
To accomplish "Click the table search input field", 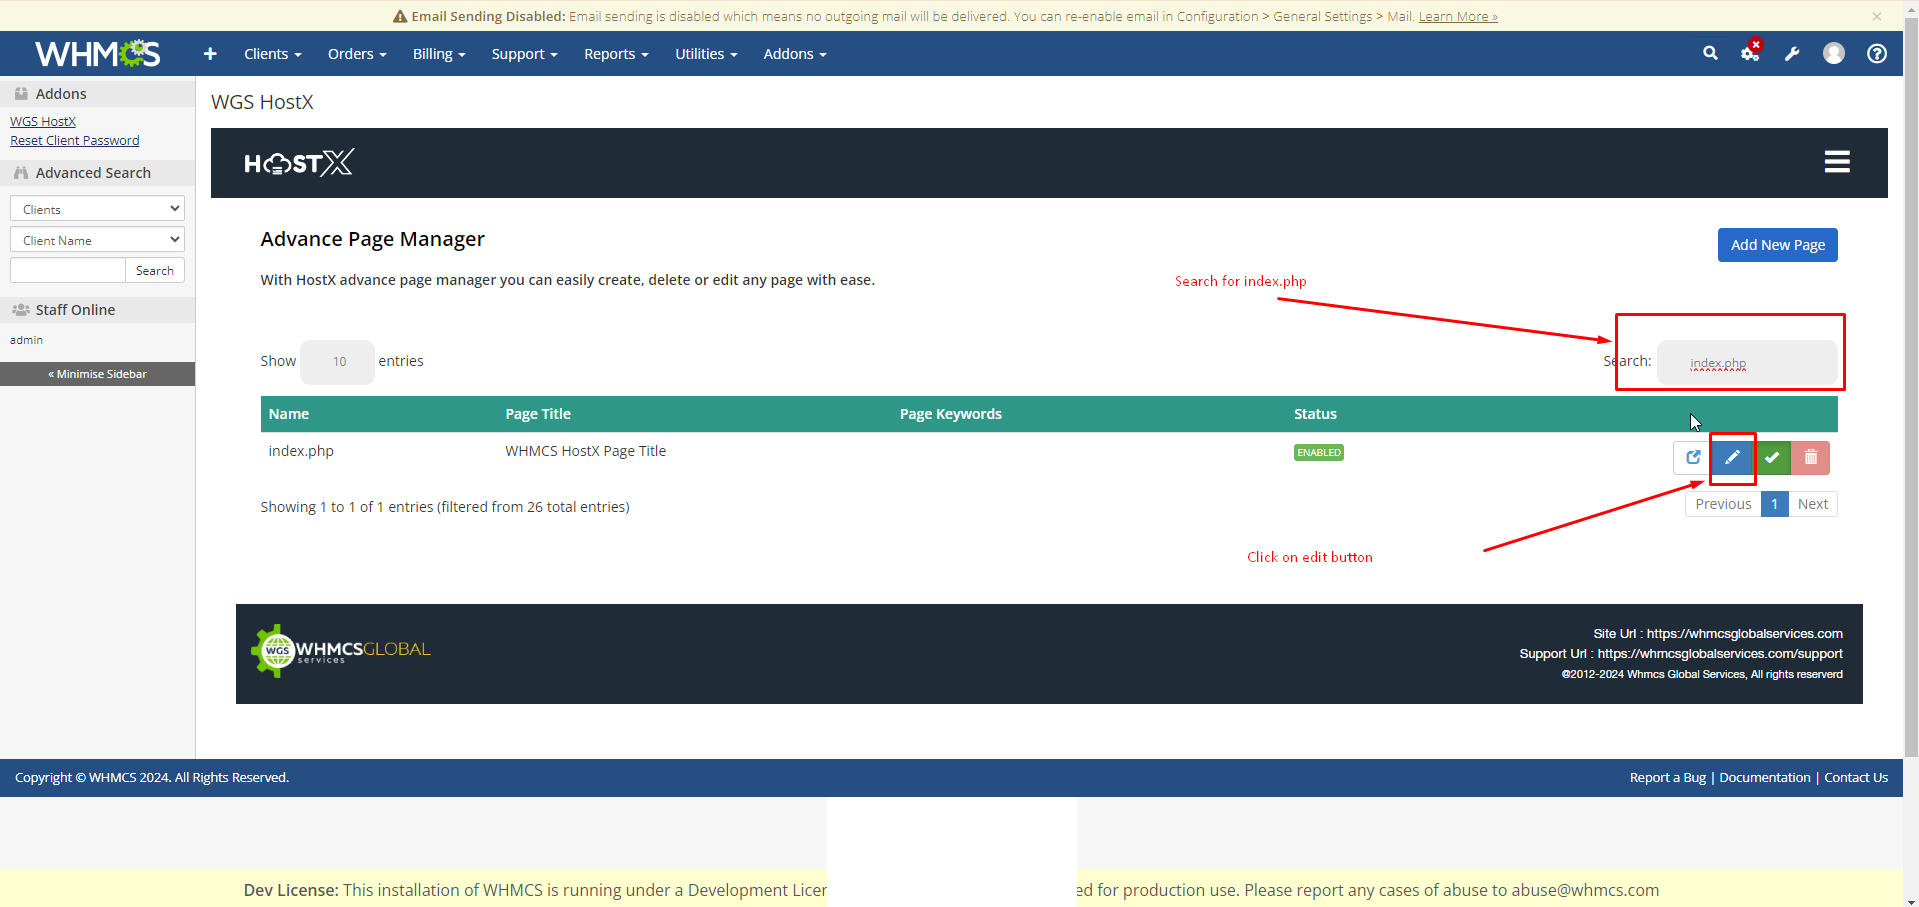I will [x=1746, y=363].
